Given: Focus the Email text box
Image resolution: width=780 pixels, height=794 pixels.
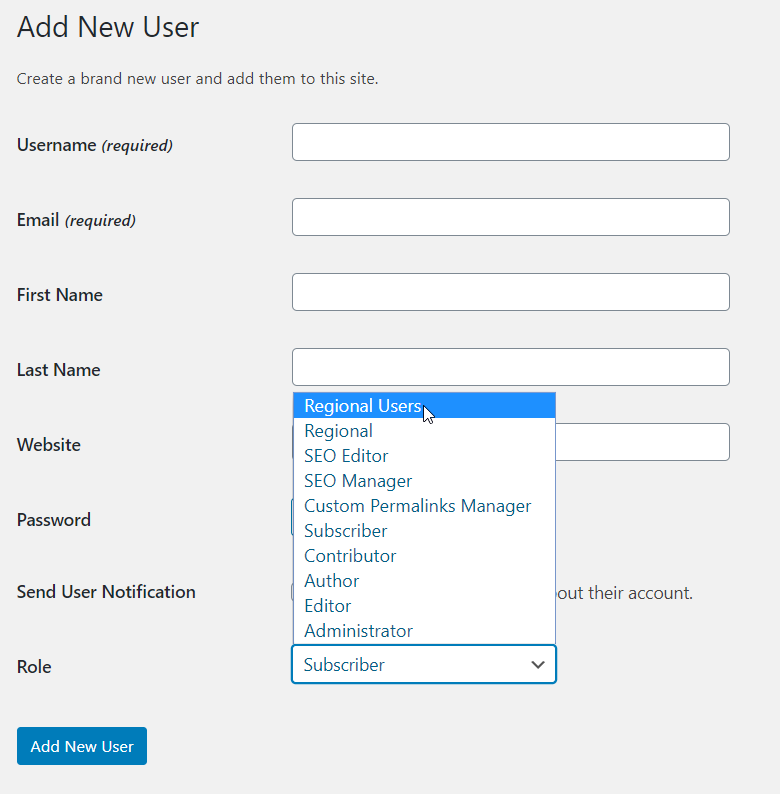Looking at the screenshot, I should [x=511, y=217].
